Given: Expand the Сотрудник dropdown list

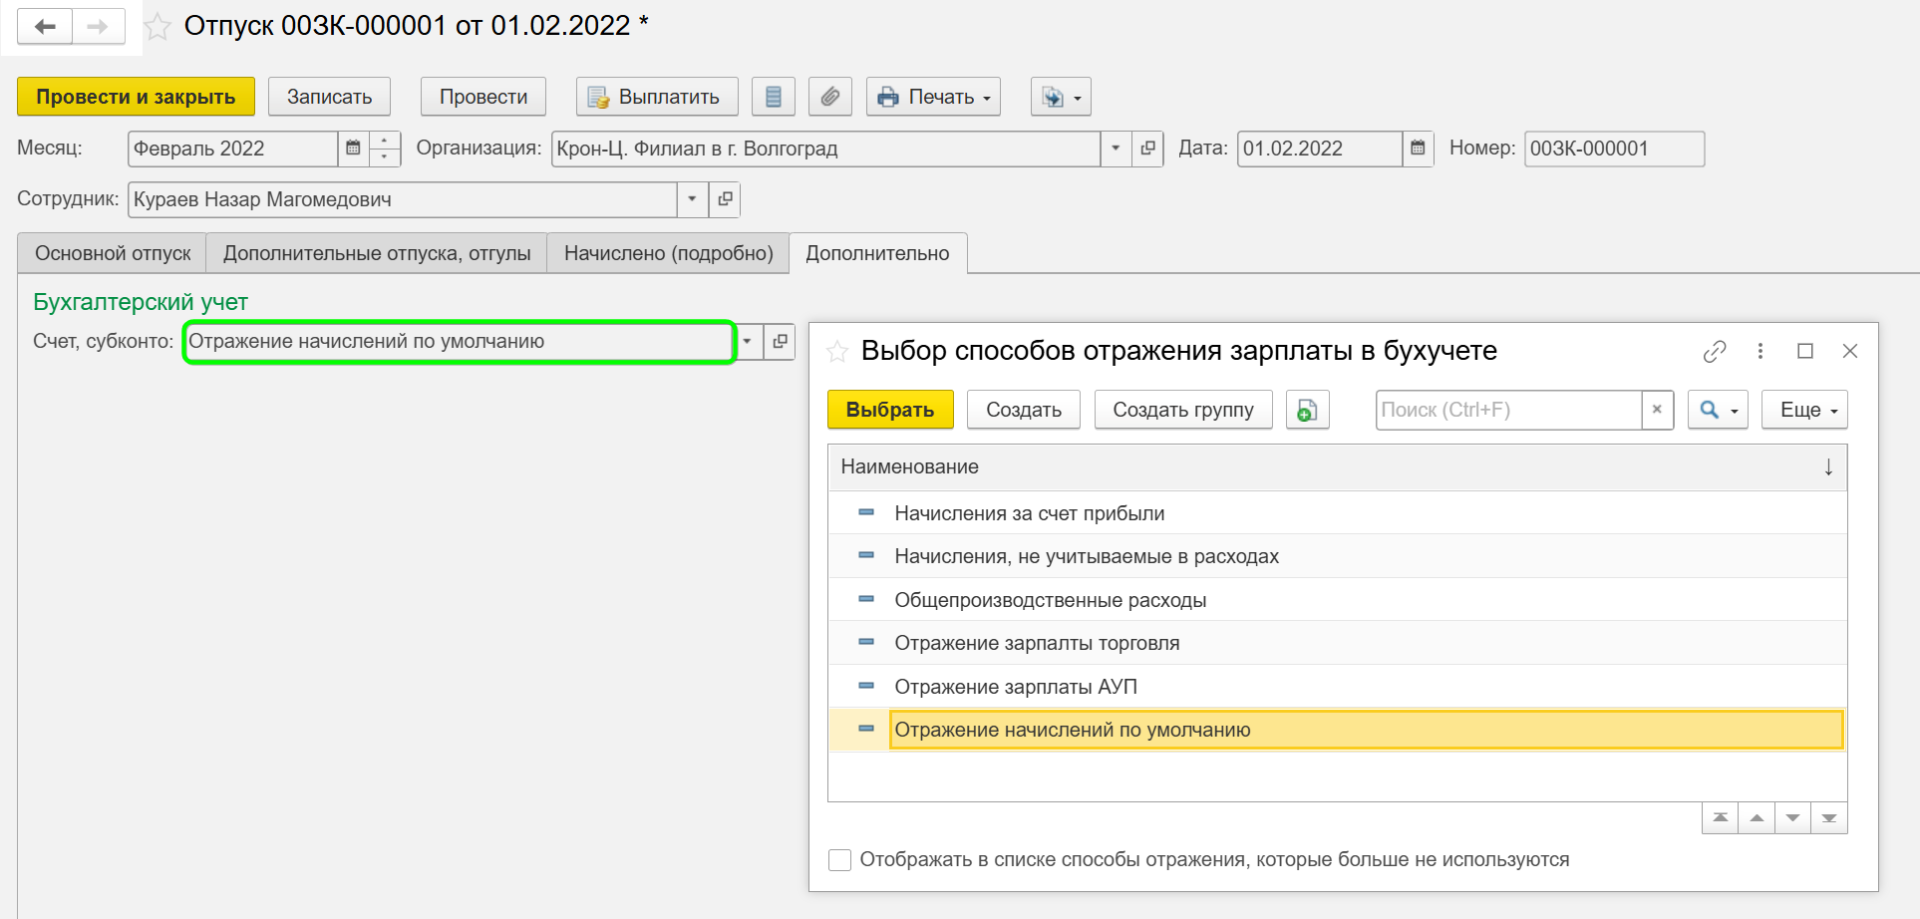Looking at the screenshot, I should tap(692, 199).
